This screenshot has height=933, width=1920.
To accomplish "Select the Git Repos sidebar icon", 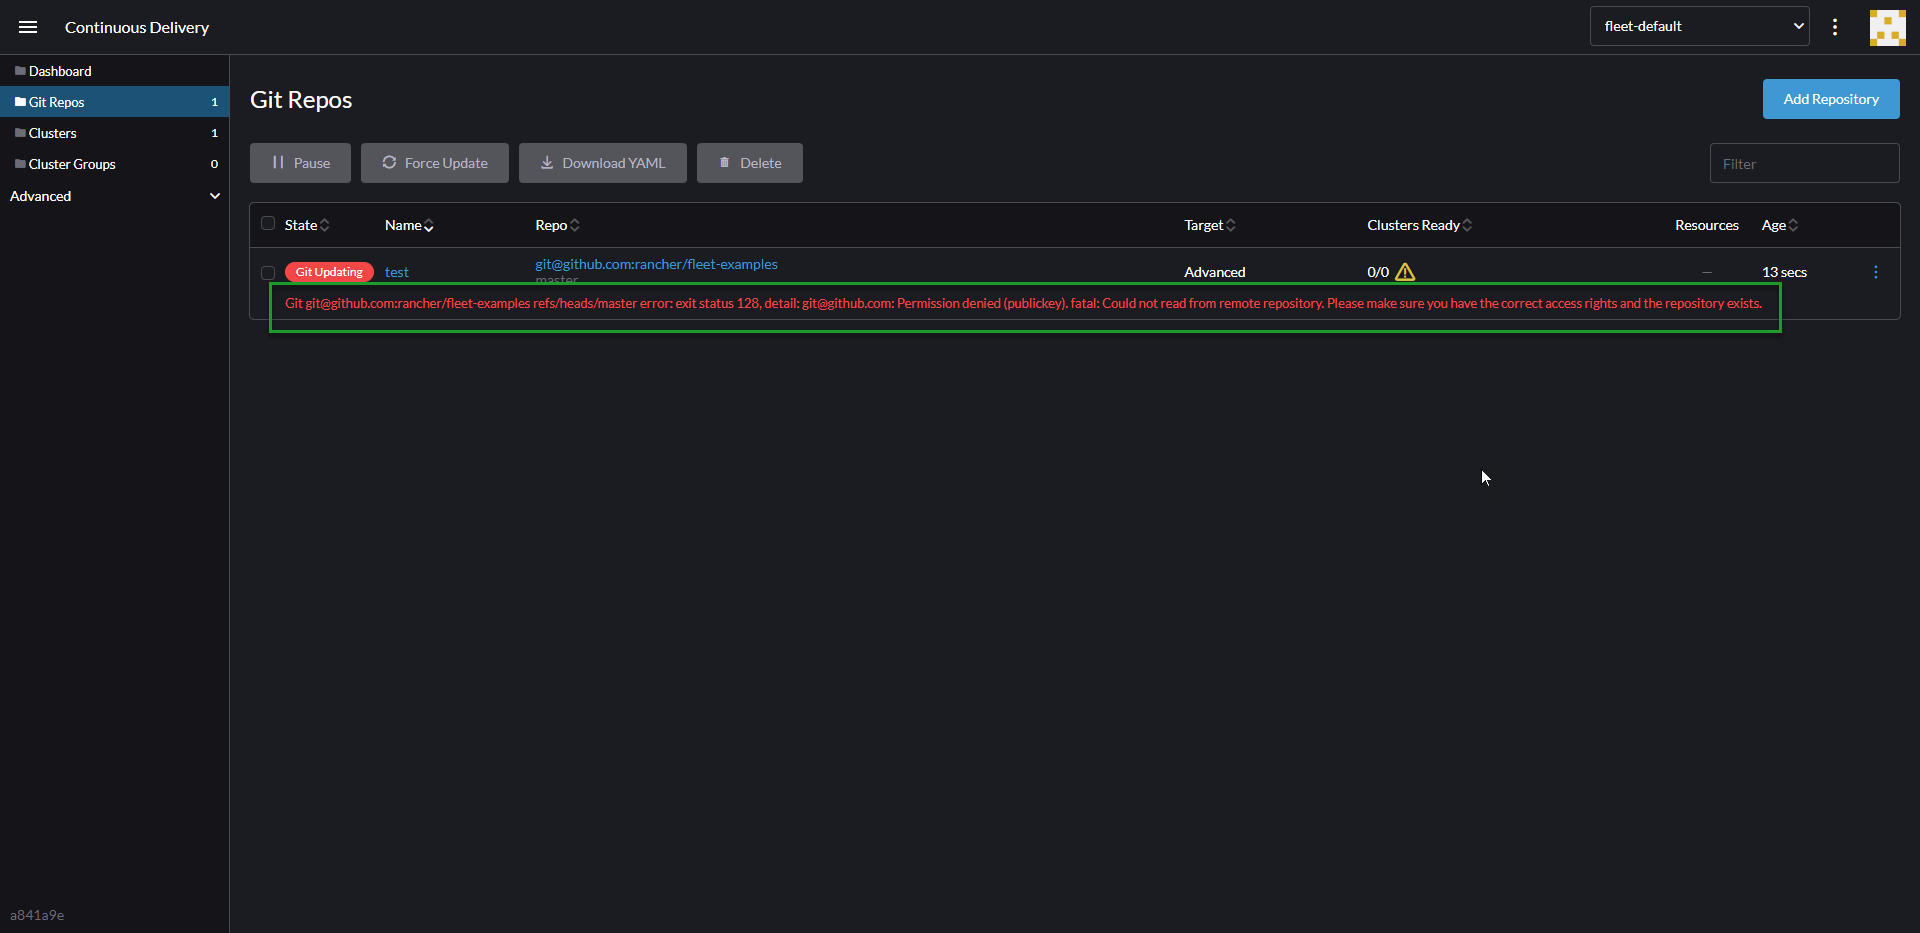I will 21,101.
